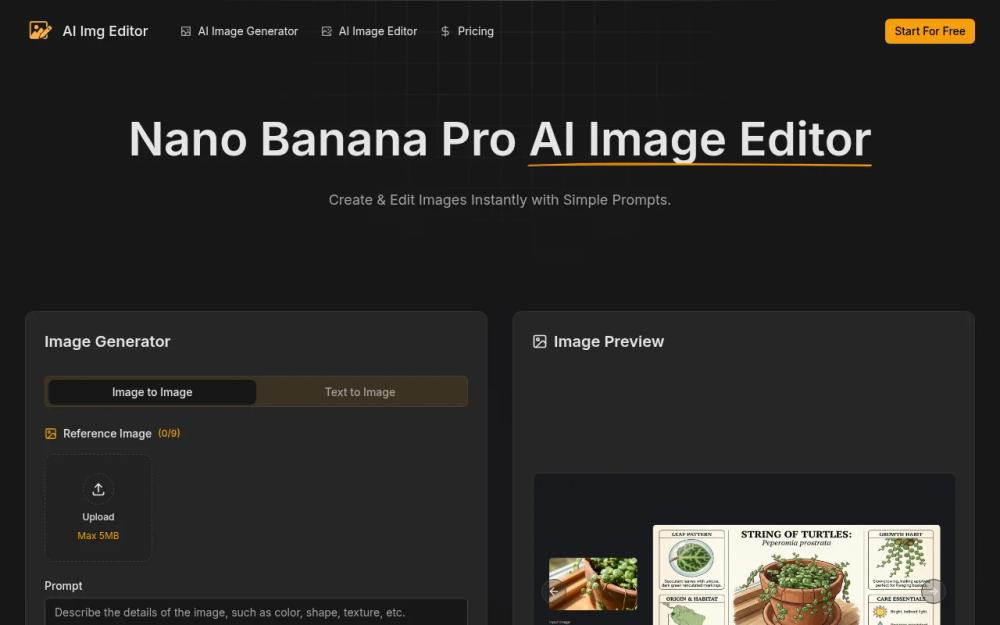Open the Pricing menu item
1000x625 pixels.
(x=475, y=31)
